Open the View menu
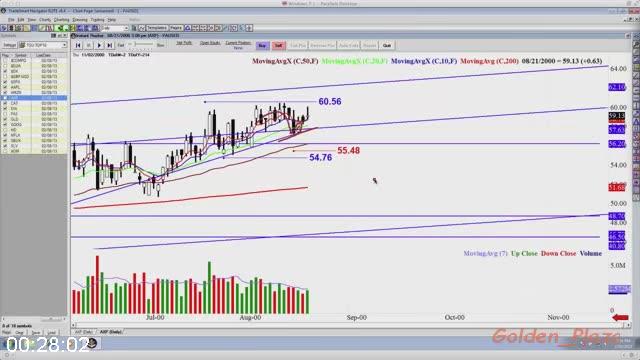640x360 pixels. 31,20
